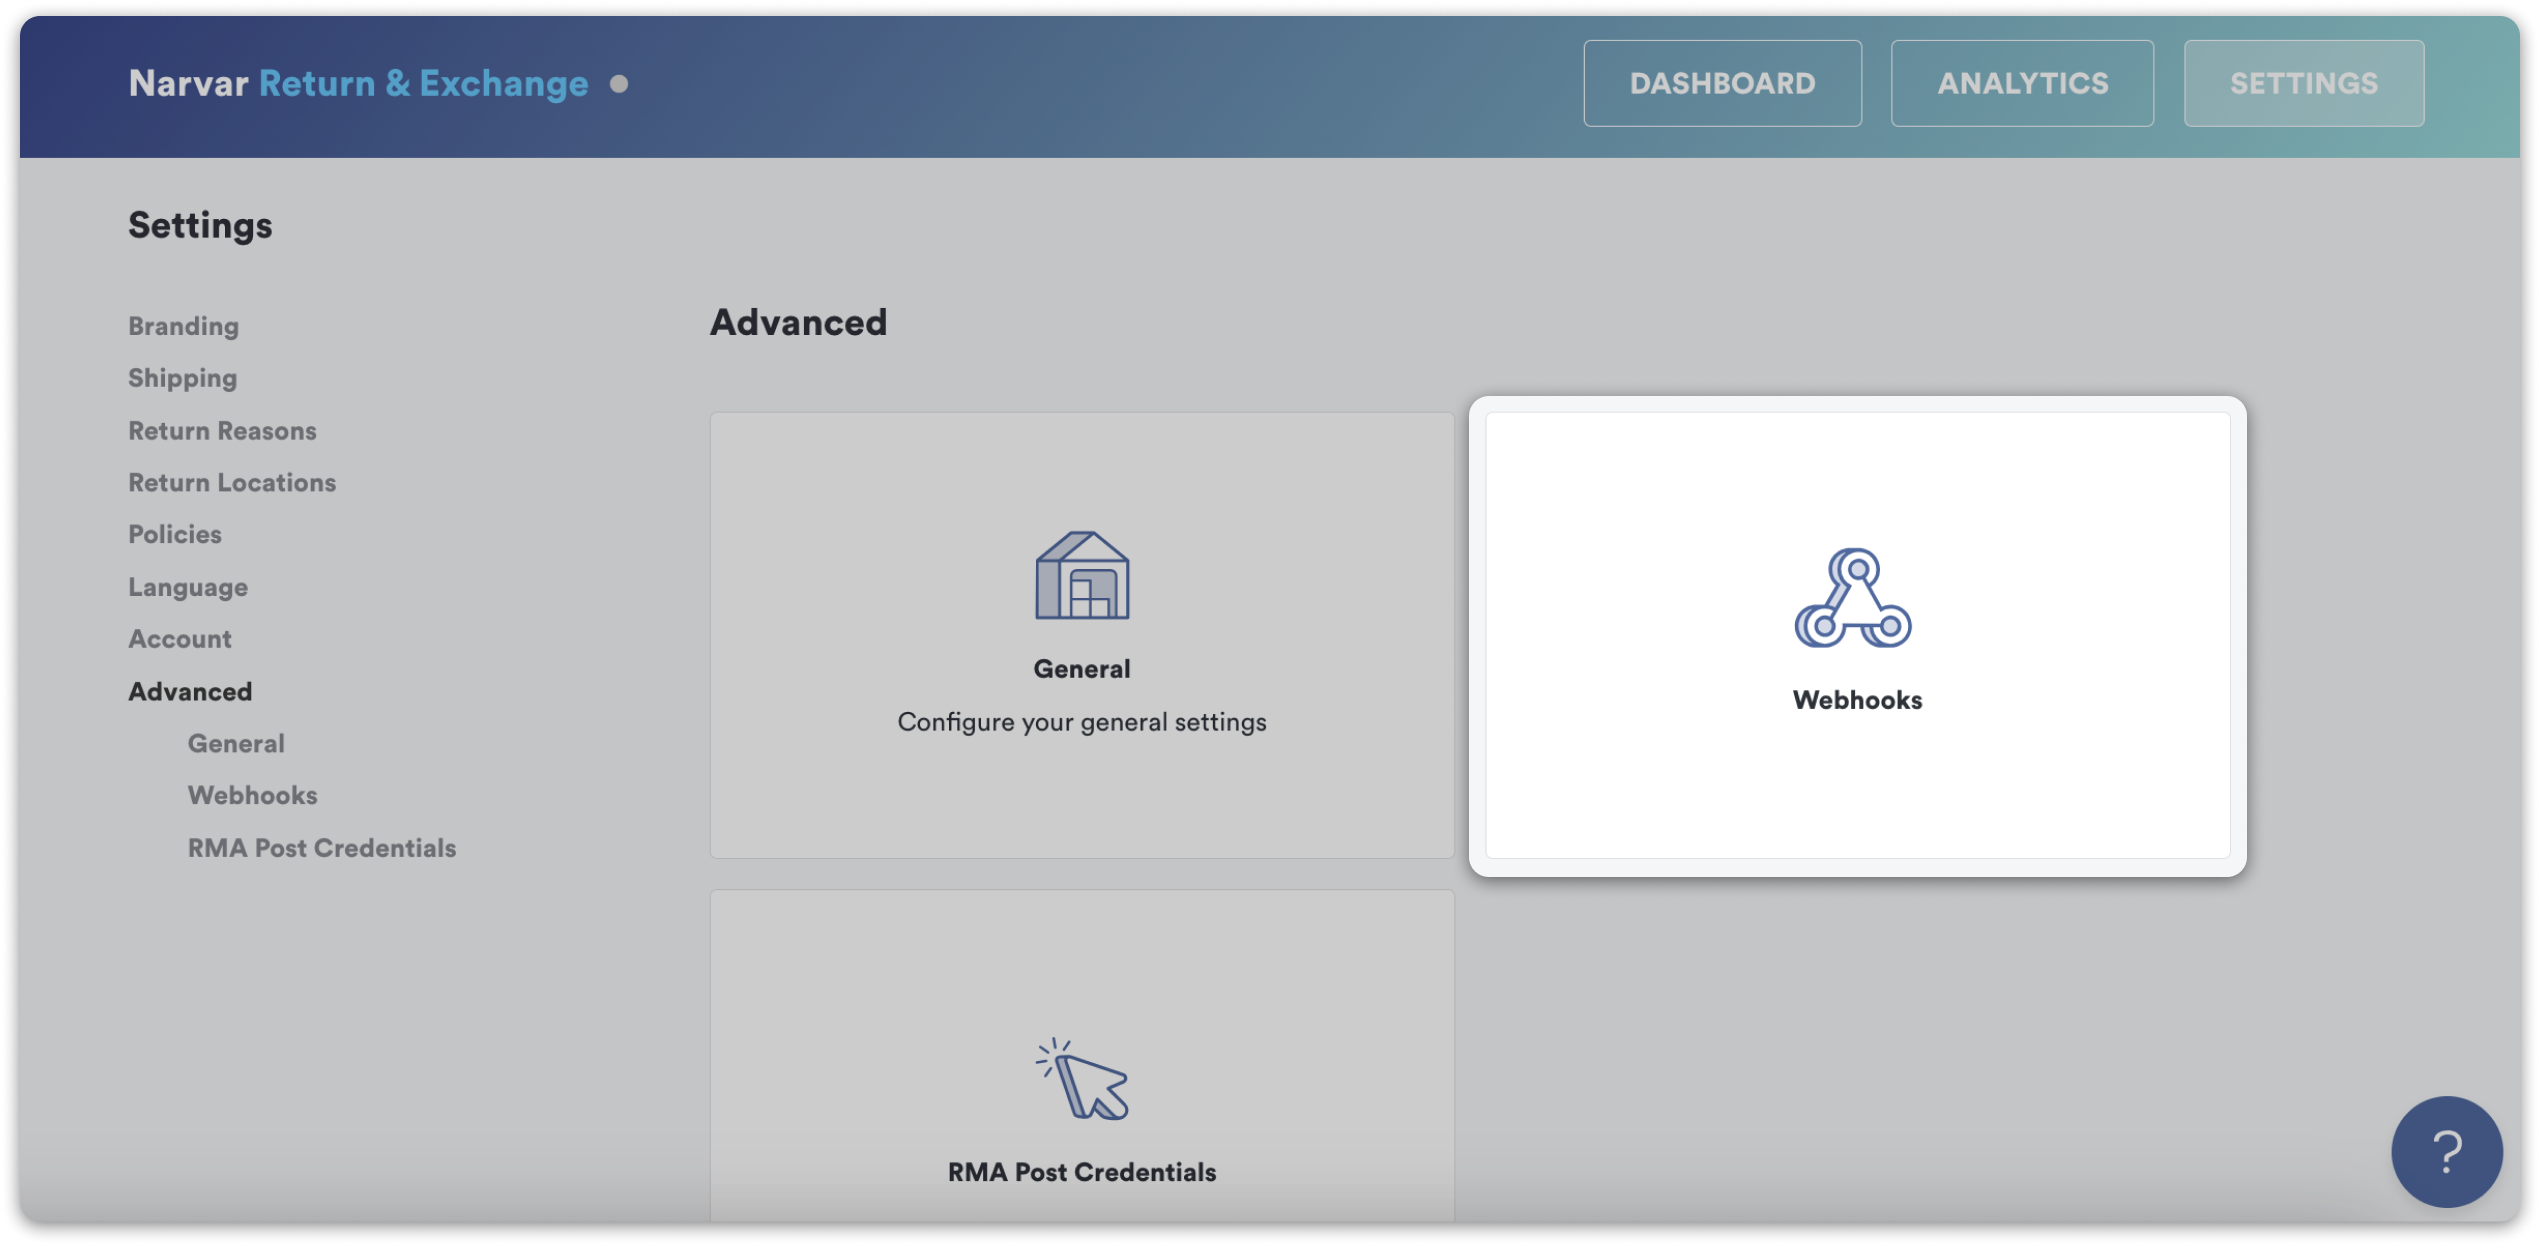
Task: Click the RMA Post Credentials cursor icon
Action: point(1082,1080)
